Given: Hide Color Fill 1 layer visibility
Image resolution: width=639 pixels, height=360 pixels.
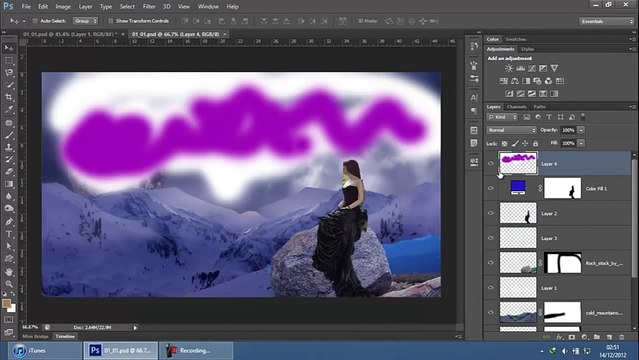Looking at the screenshot, I should [x=491, y=188].
